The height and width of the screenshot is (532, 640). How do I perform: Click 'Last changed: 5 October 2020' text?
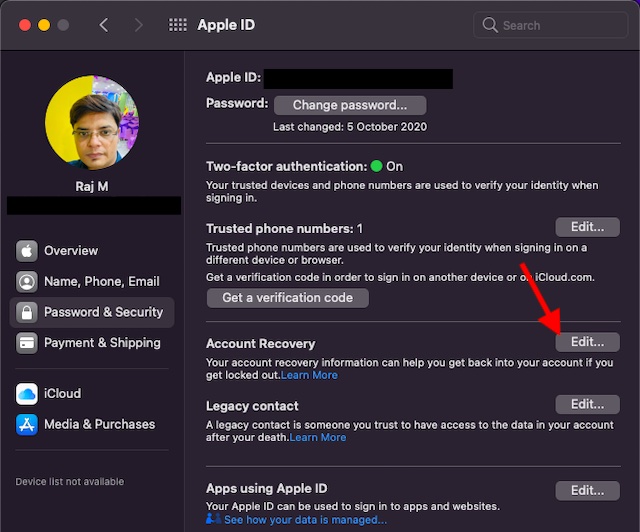350,127
